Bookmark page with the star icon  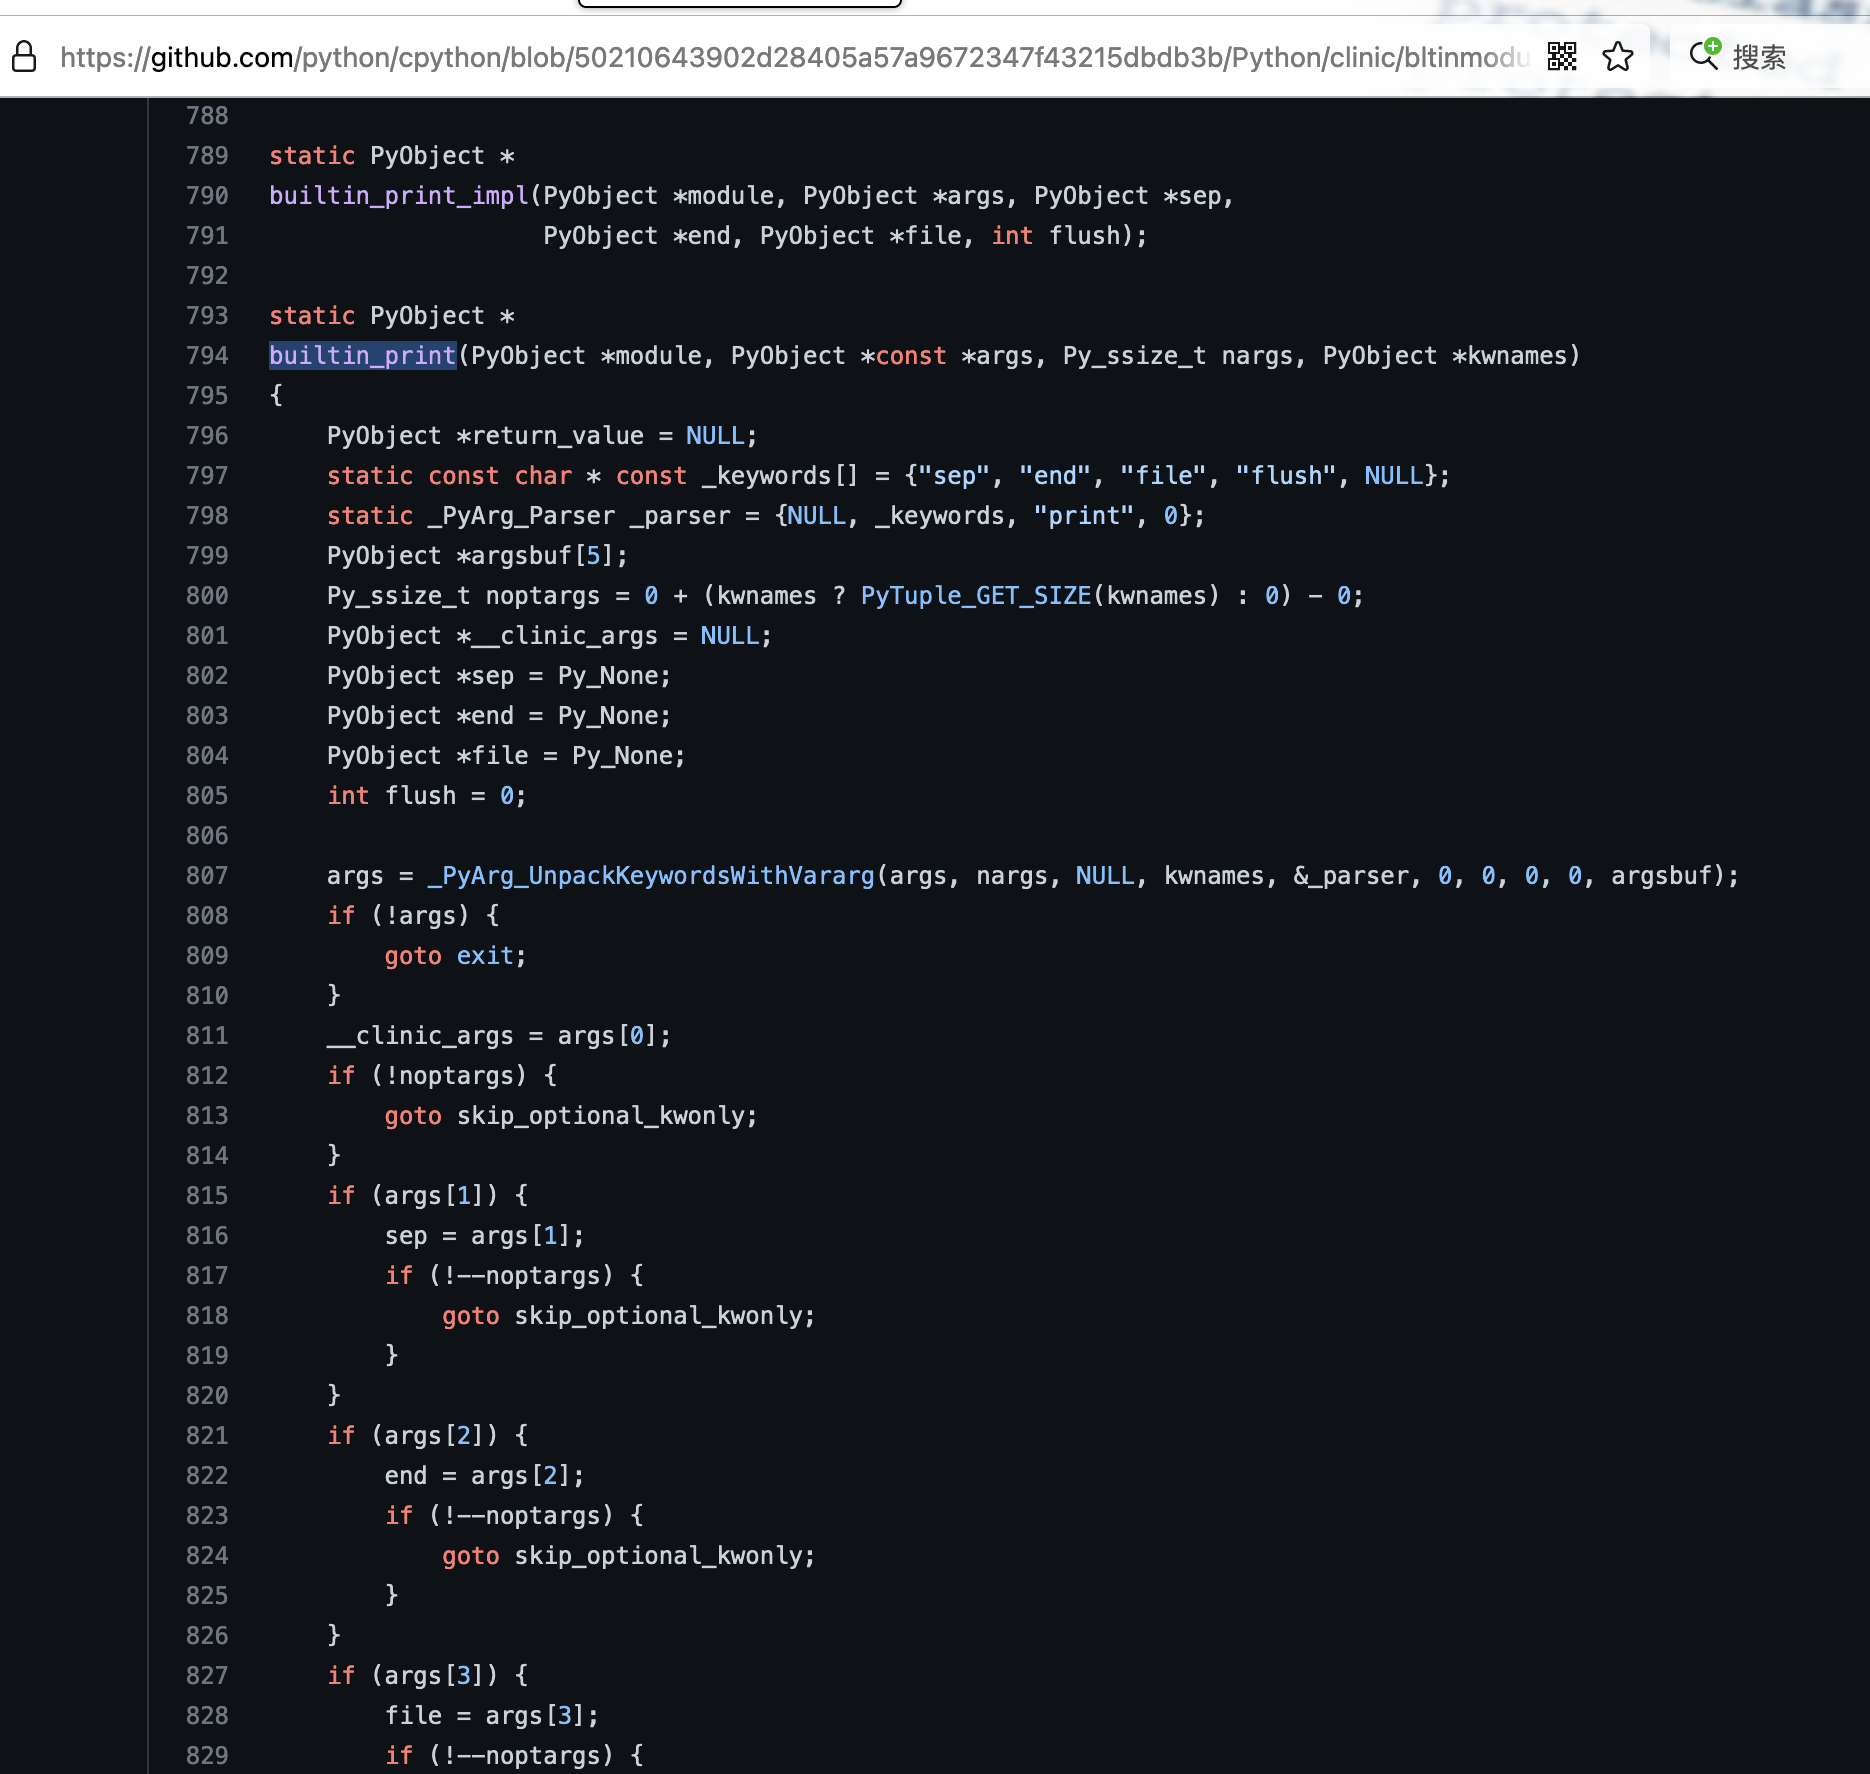click(x=1617, y=57)
